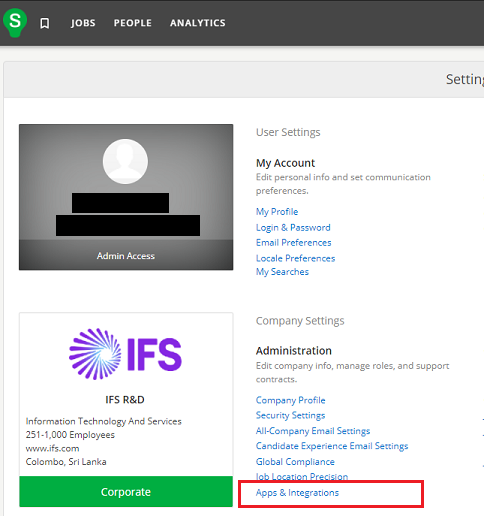
Task: Open Candidate Experience Email Settings
Action: click(332, 446)
